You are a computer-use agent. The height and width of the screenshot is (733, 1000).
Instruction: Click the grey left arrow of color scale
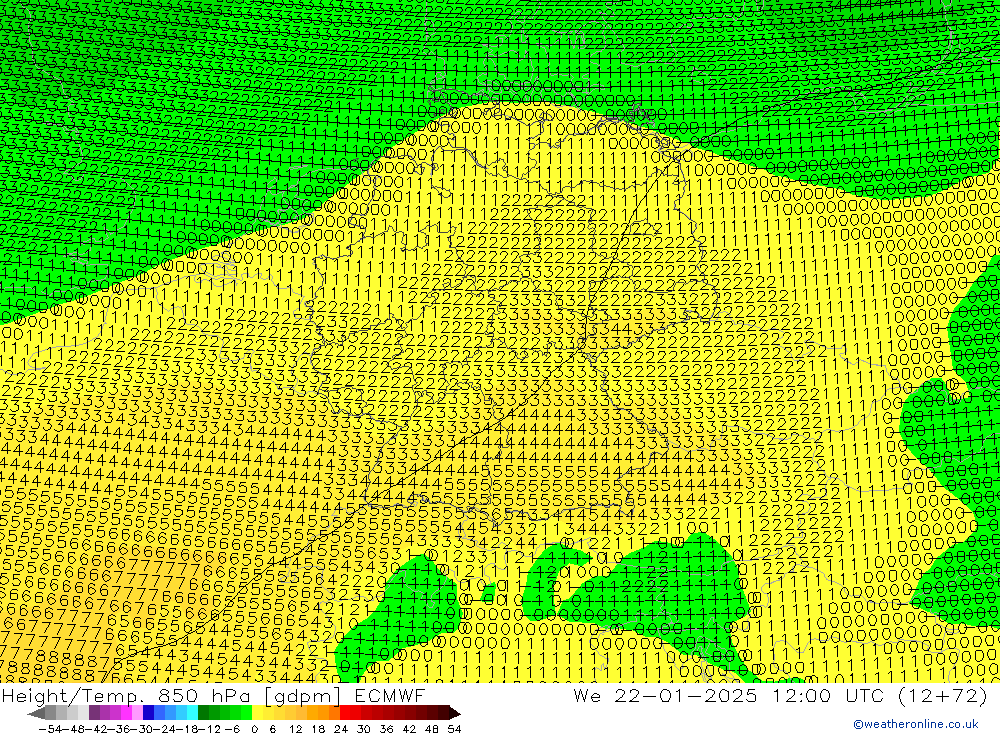pos(37,713)
